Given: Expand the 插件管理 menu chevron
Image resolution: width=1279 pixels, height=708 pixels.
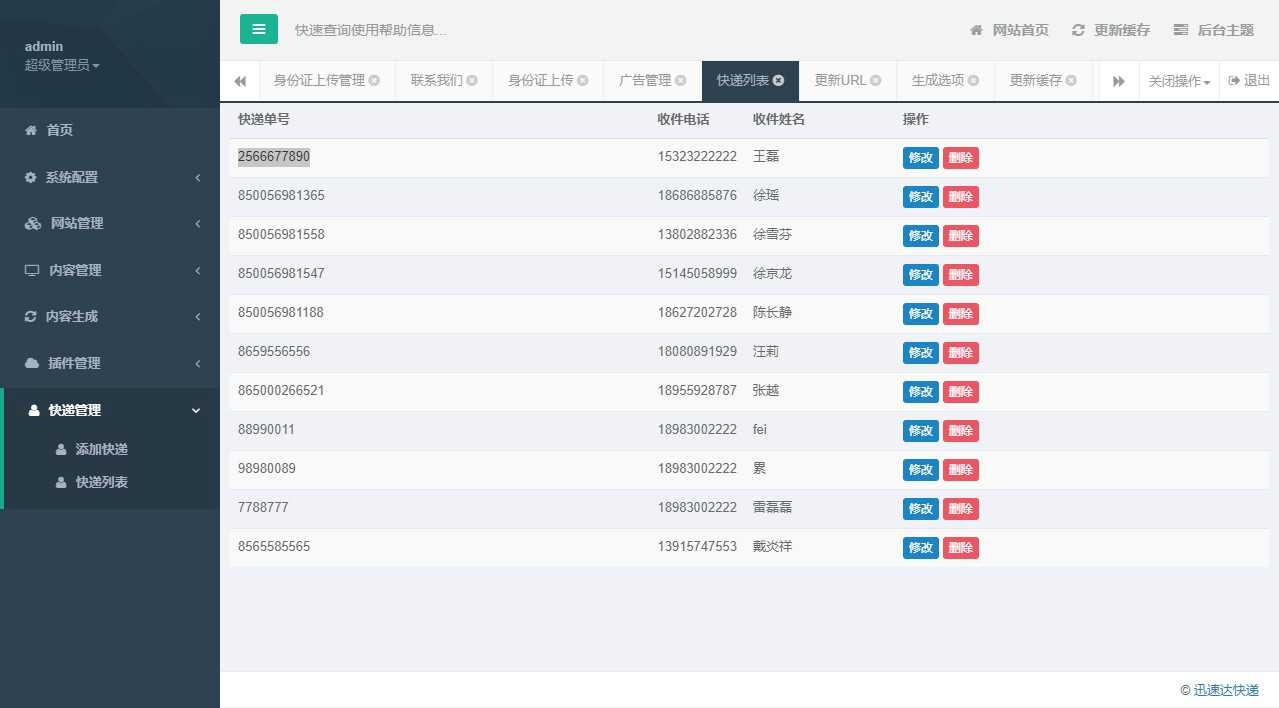Looking at the screenshot, I should tap(198, 363).
